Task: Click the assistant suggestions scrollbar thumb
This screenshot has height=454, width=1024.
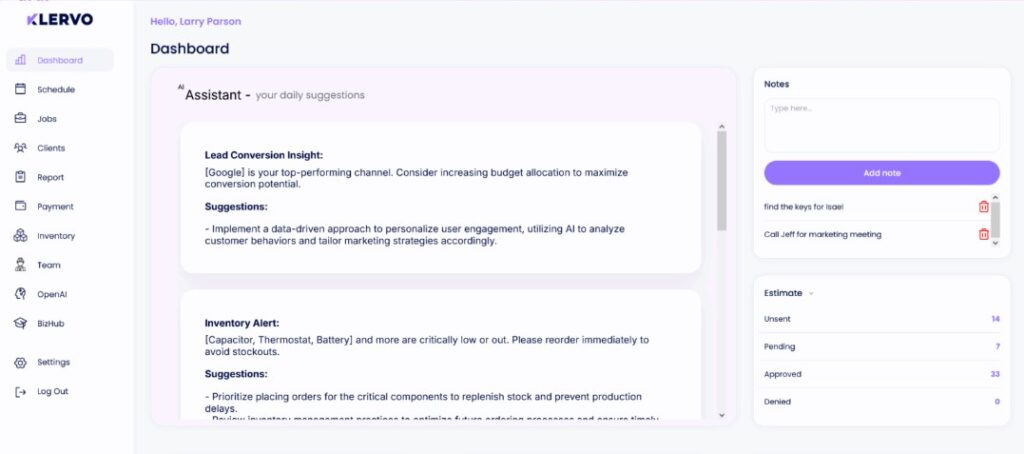Action: (x=721, y=180)
